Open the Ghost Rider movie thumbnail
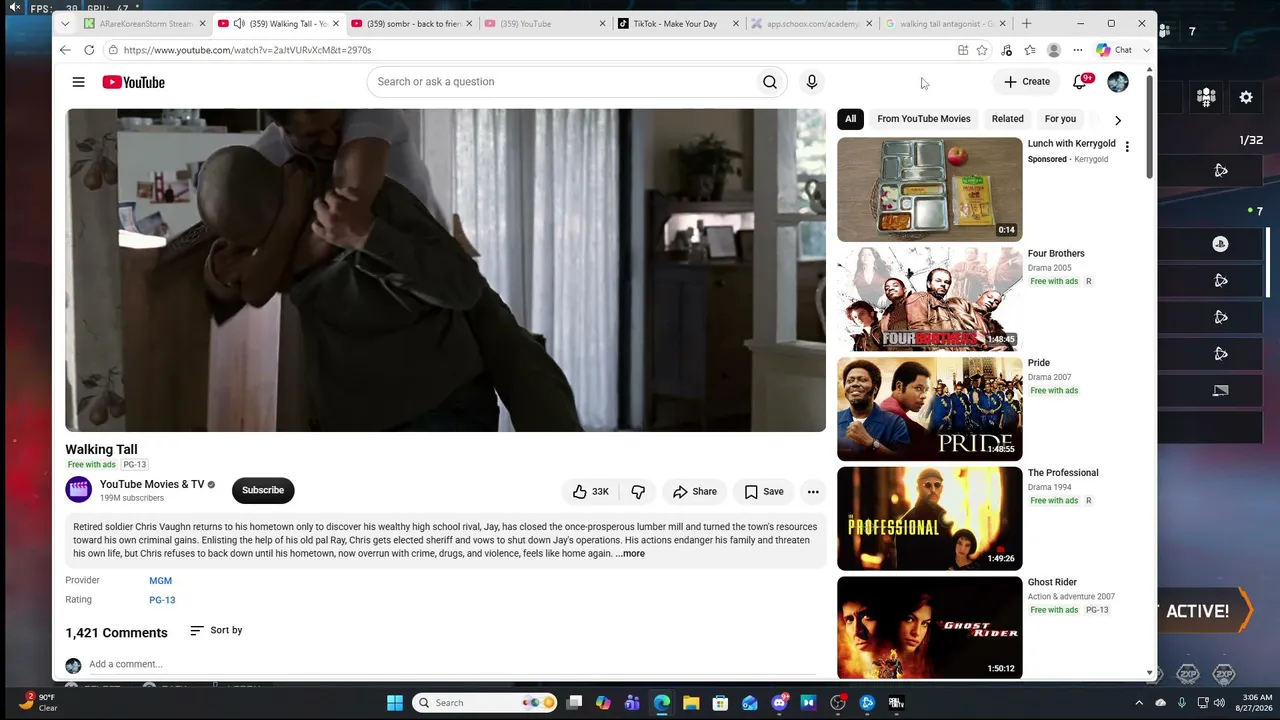Image resolution: width=1280 pixels, height=720 pixels. [x=930, y=628]
